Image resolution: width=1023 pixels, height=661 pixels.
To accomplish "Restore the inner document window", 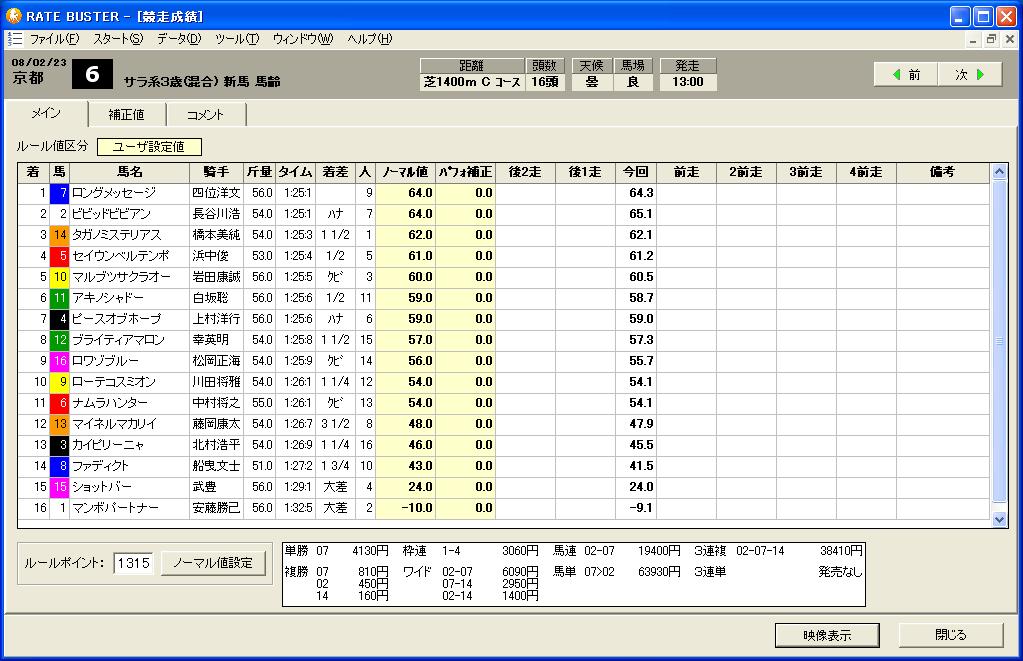I will pyautogui.click(x=991, y=39).
